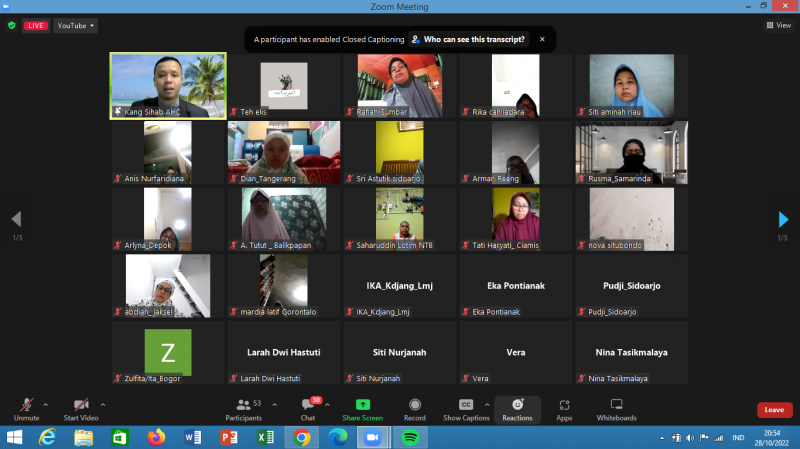Expand the YouTube live stream dropdown

click(76, 25)
